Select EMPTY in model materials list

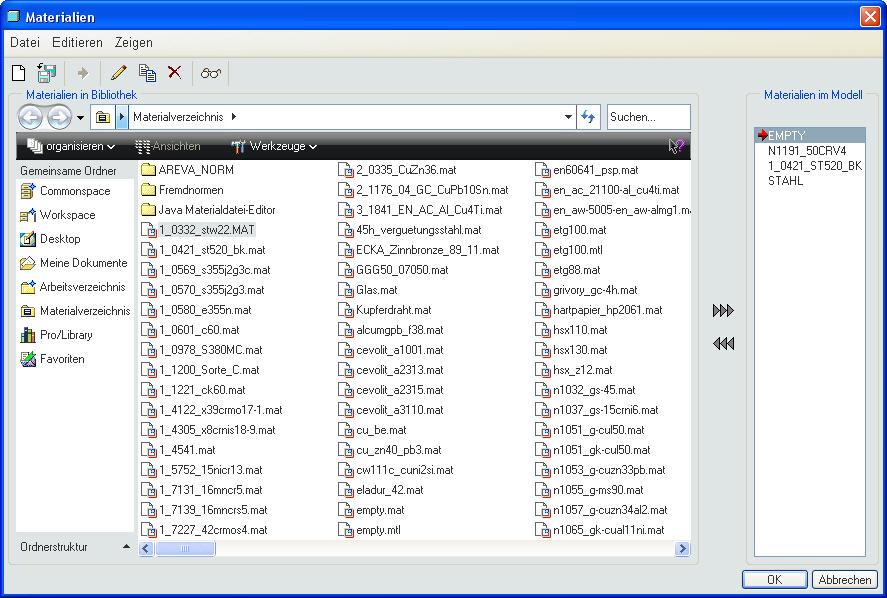pyautogui.click(x=810, y=135)
